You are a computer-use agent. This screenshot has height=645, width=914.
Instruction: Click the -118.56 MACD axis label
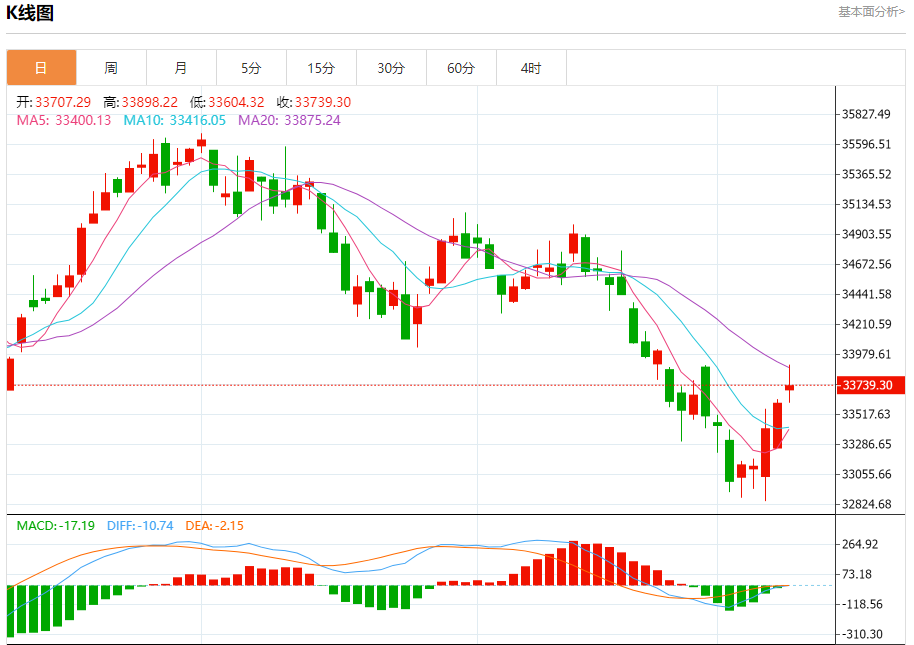(x=863, y=604)
